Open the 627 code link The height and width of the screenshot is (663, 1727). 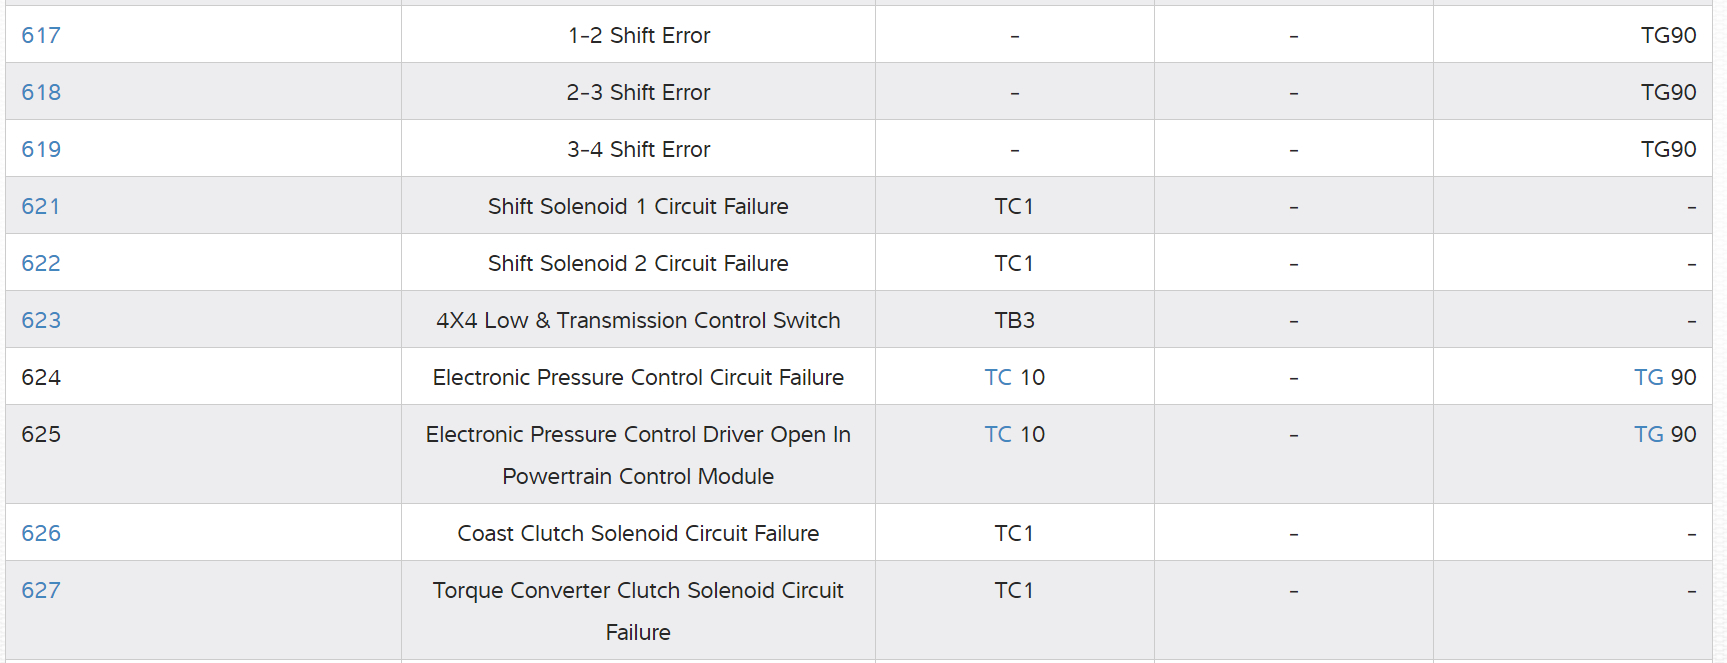coord(41,591)
